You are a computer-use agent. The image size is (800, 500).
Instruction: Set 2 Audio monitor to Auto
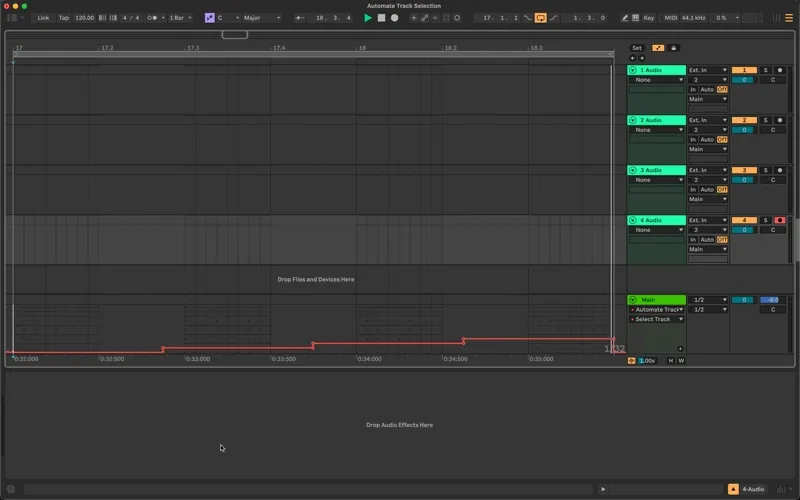[707, 139]
